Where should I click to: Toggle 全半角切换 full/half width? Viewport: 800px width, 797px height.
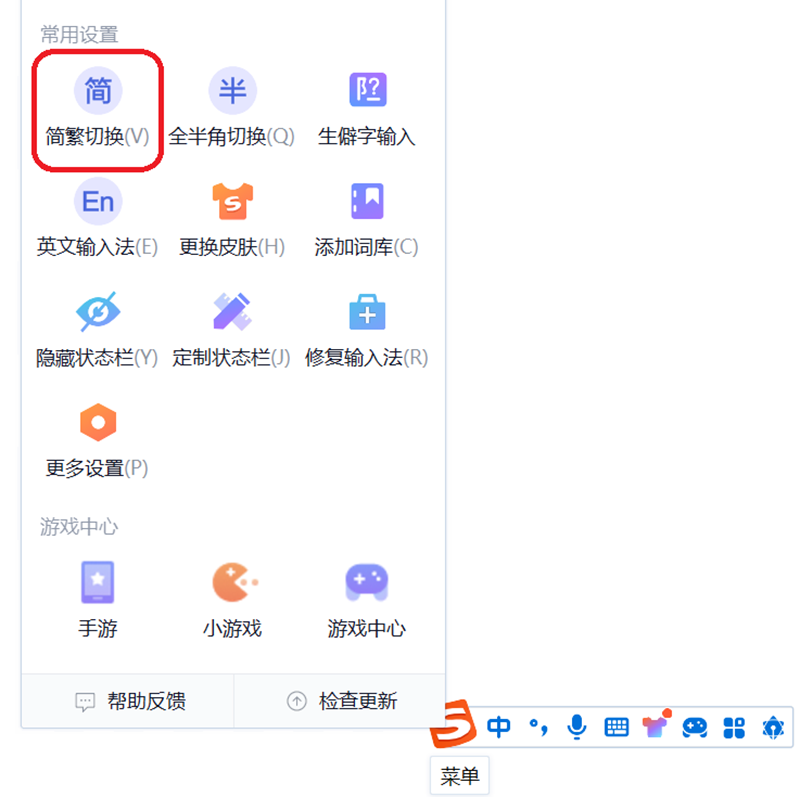[232, 103]
